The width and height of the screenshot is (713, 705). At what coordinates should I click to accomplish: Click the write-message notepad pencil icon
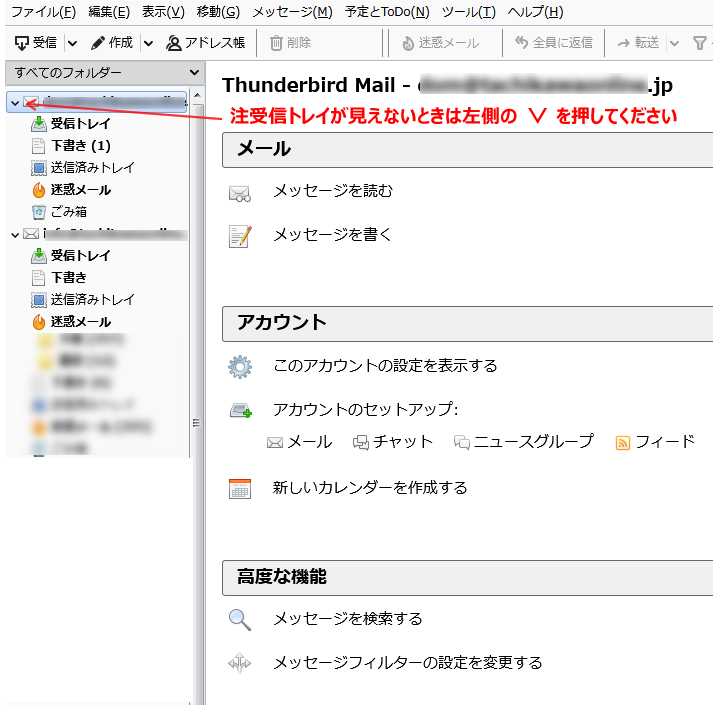pyautogui.click(x=240, y=237)
